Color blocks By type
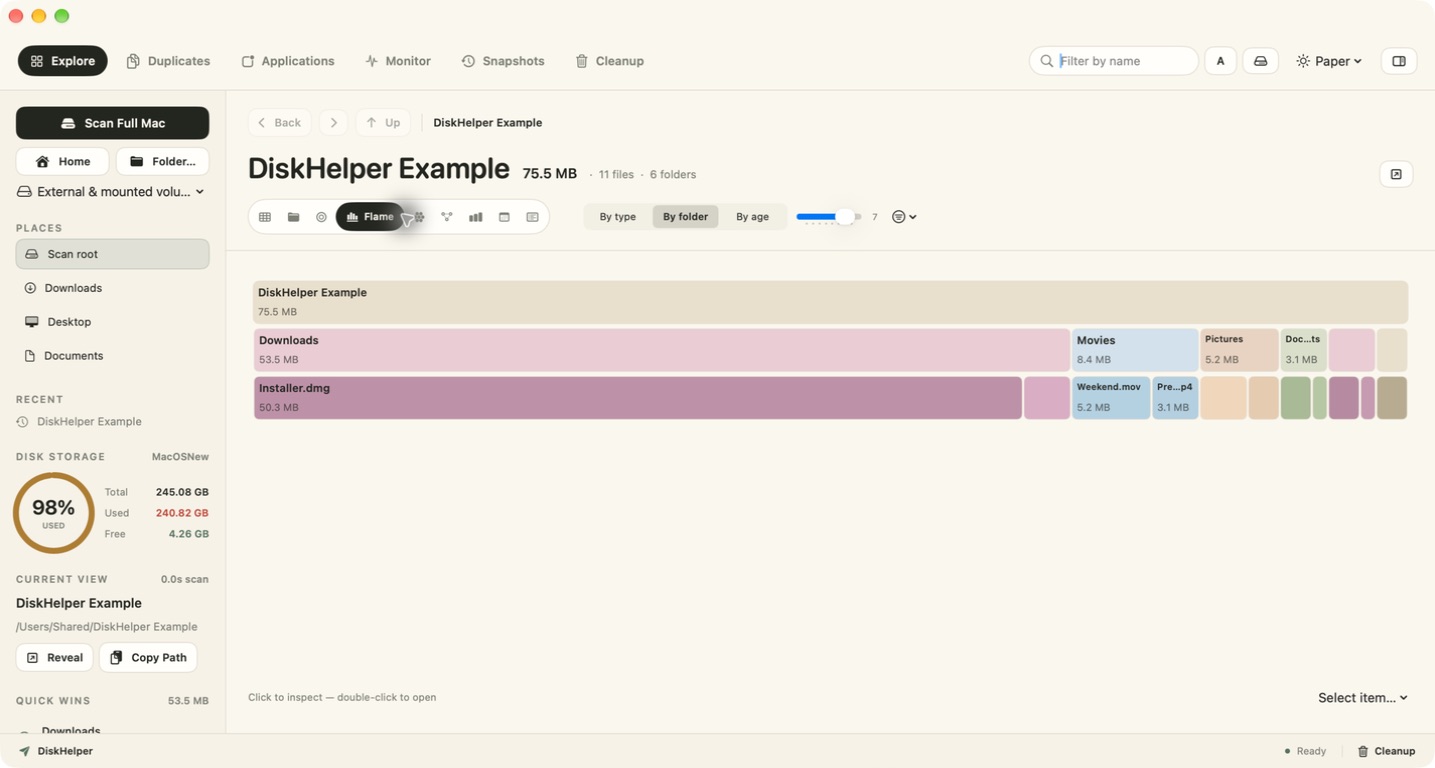The width and height of the screenshot is (1435, 768). coord(618,217)
